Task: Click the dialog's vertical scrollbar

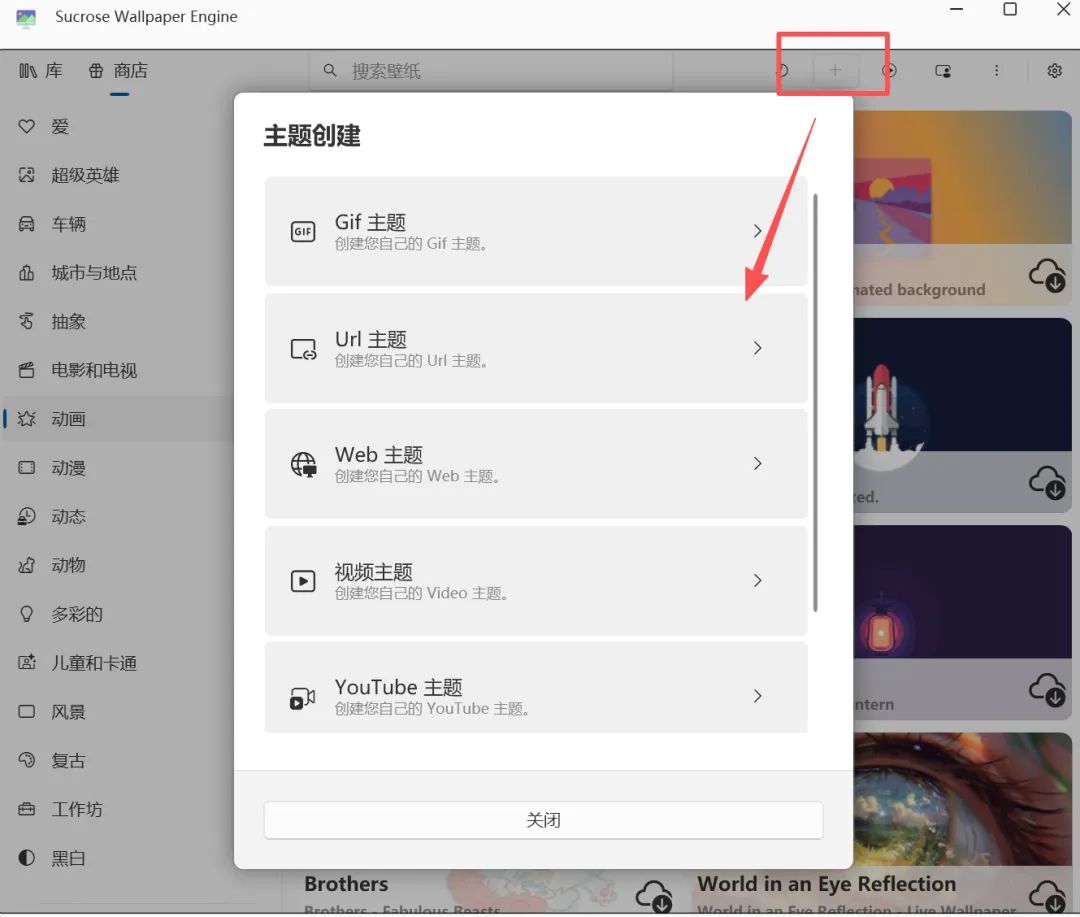Action: pos(816,403)
